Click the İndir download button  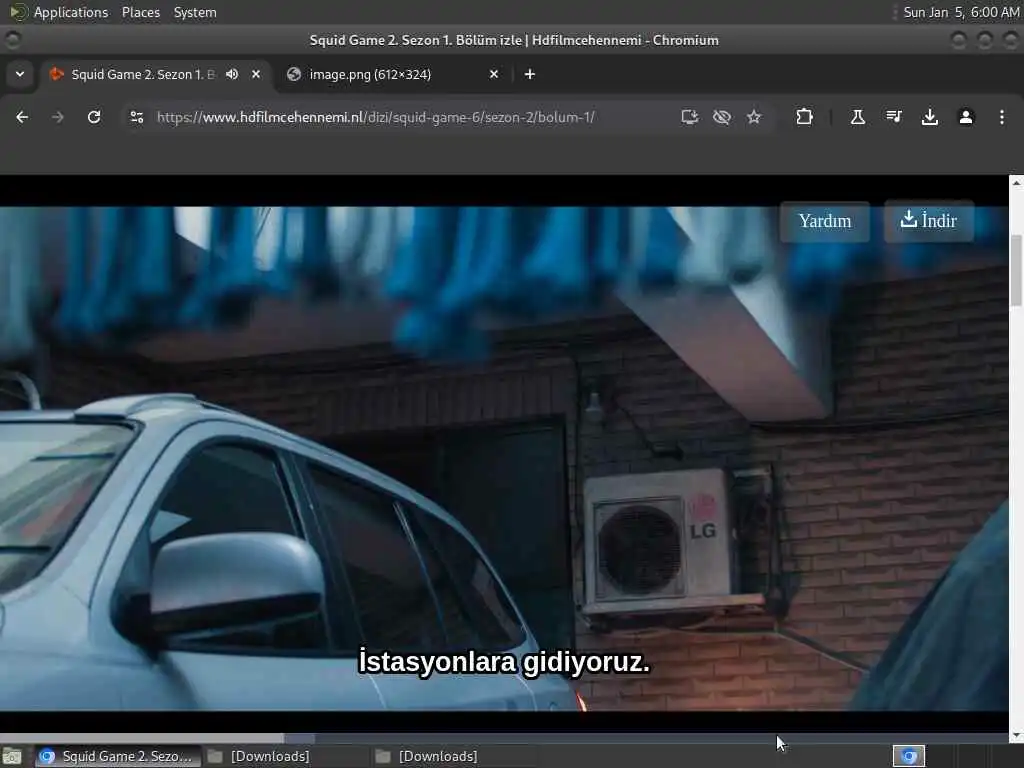(929, 221)
